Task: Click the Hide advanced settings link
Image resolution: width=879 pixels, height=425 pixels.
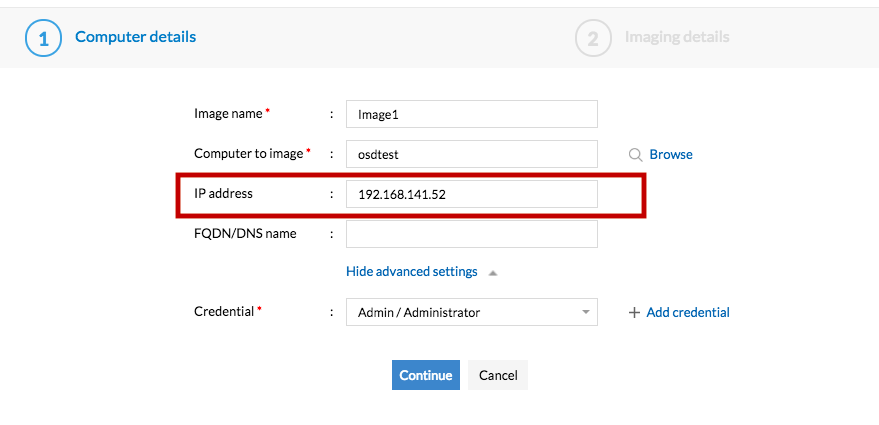Action: 412,272
